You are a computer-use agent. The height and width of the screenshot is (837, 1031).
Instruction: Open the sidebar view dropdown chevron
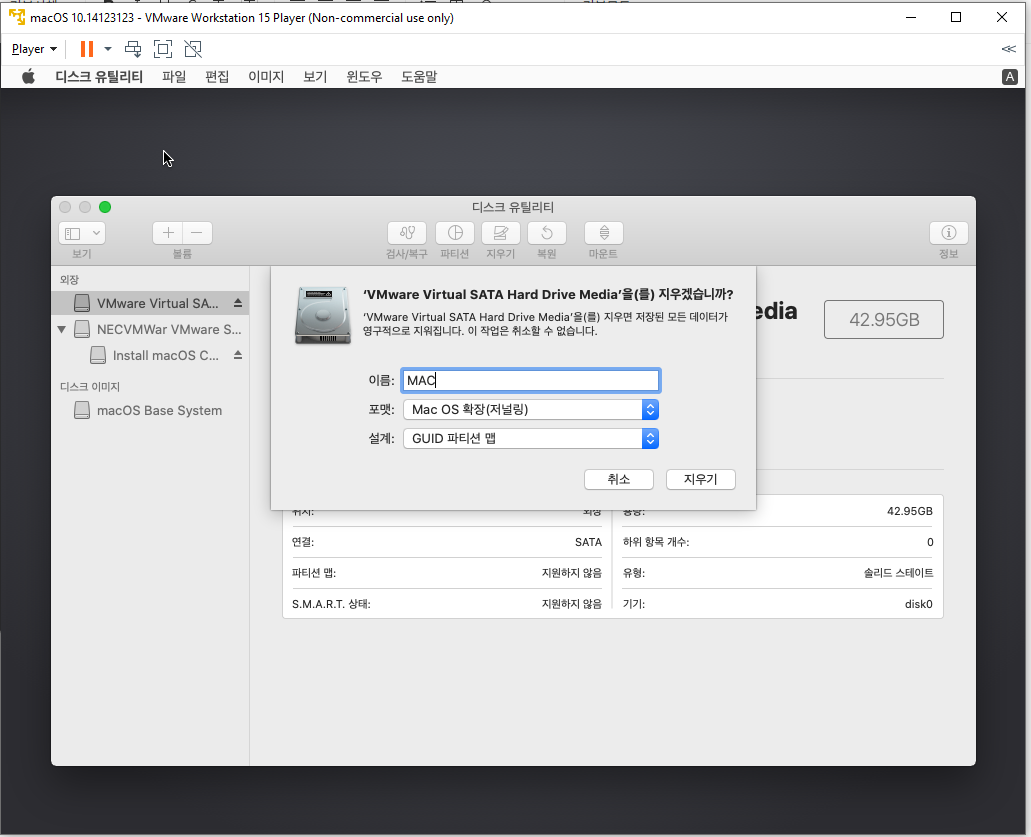96,233
